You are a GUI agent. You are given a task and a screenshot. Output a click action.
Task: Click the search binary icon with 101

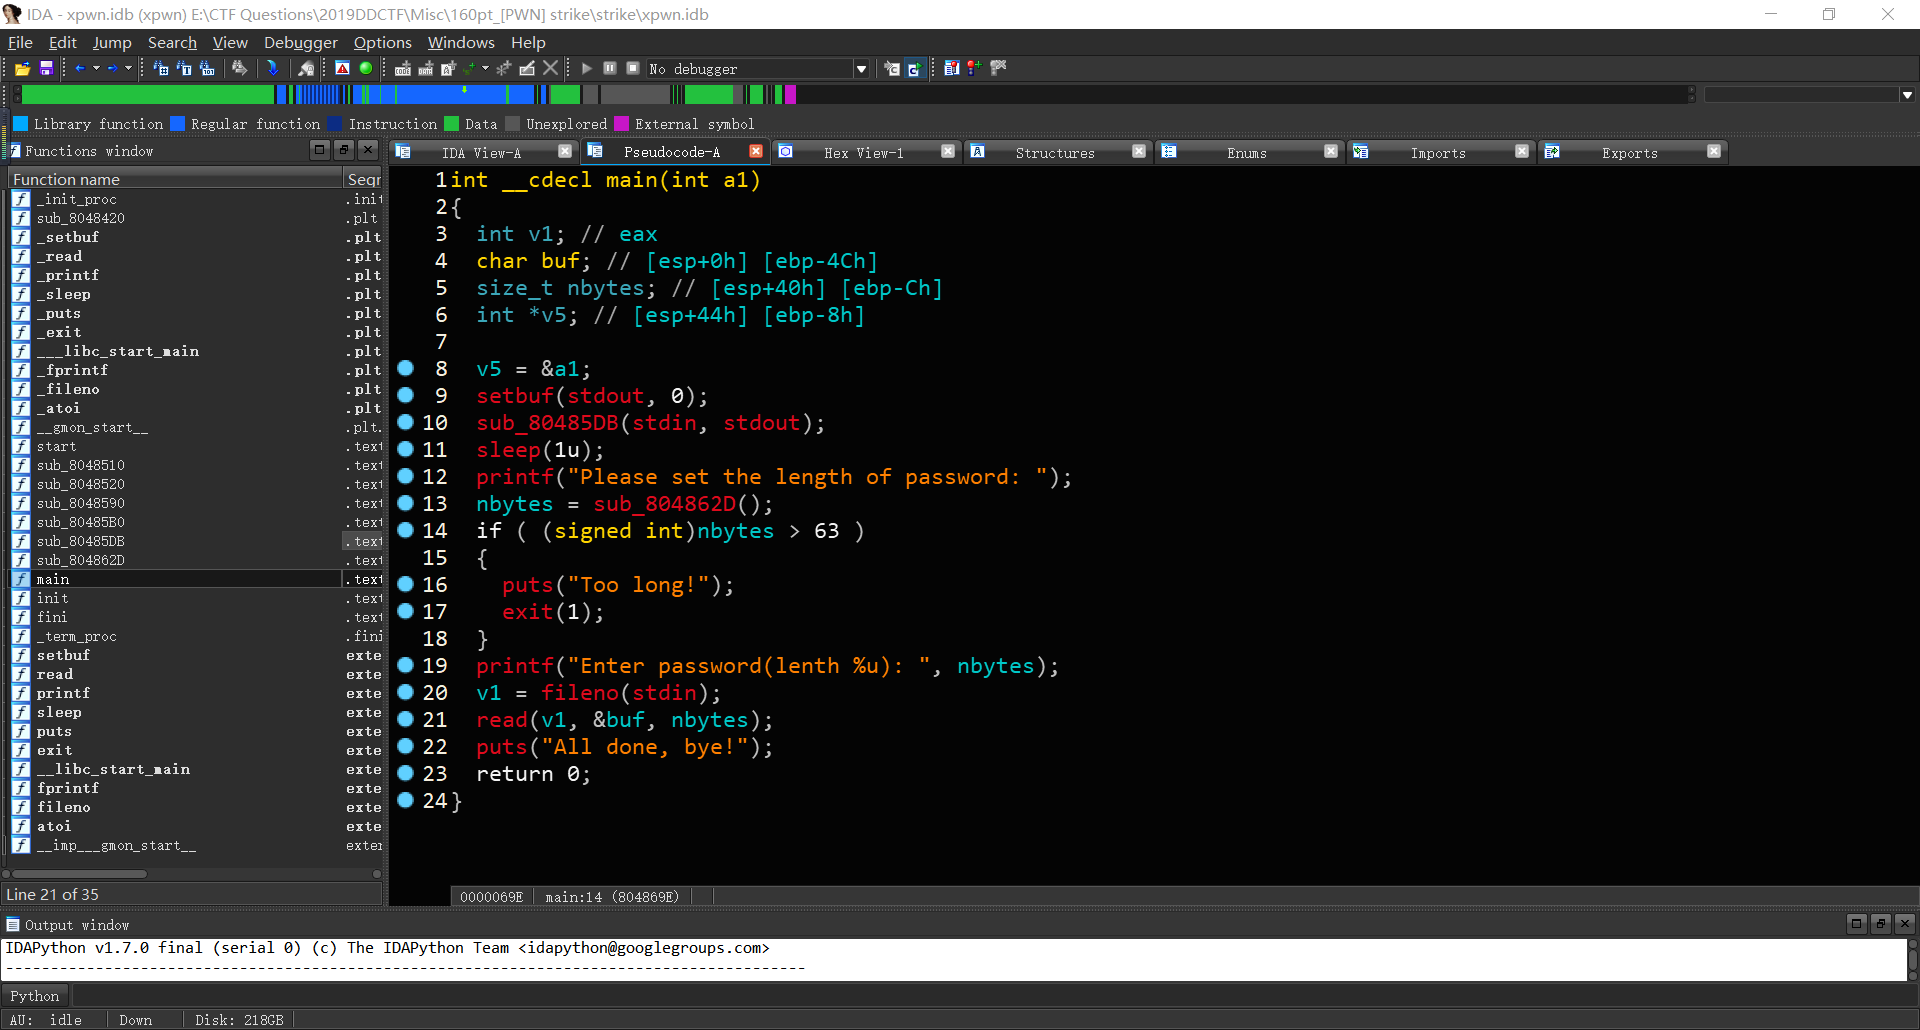coord(207,68)
